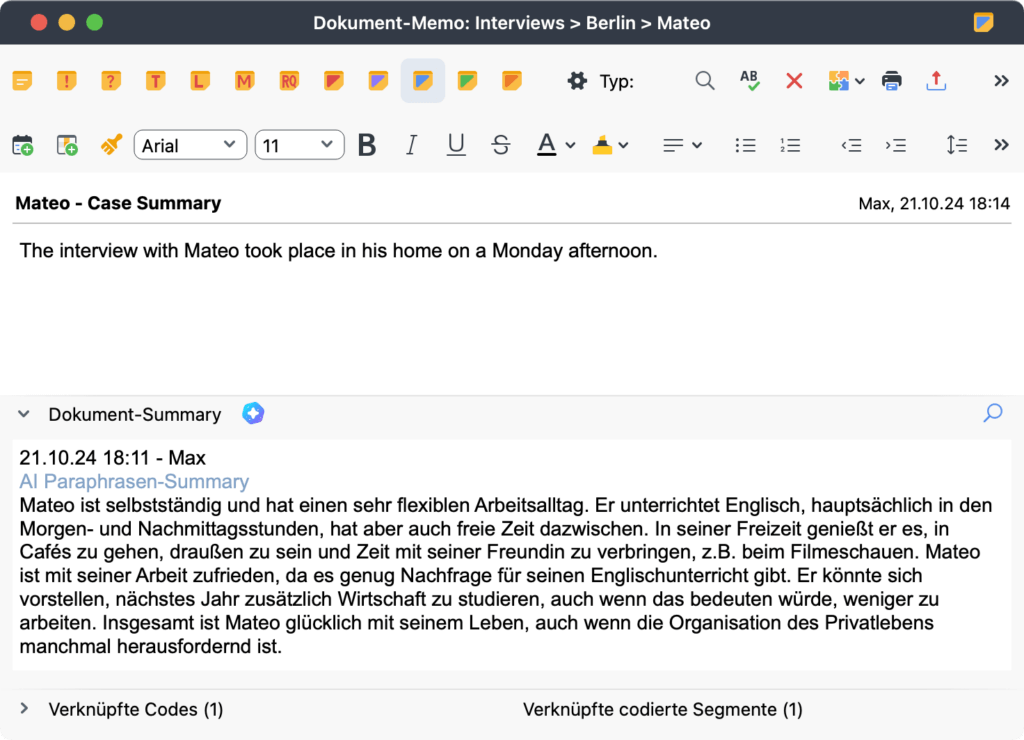Toggle underline formatting
This screenshot has height=740, width=1024.
(x=456, y=145)
